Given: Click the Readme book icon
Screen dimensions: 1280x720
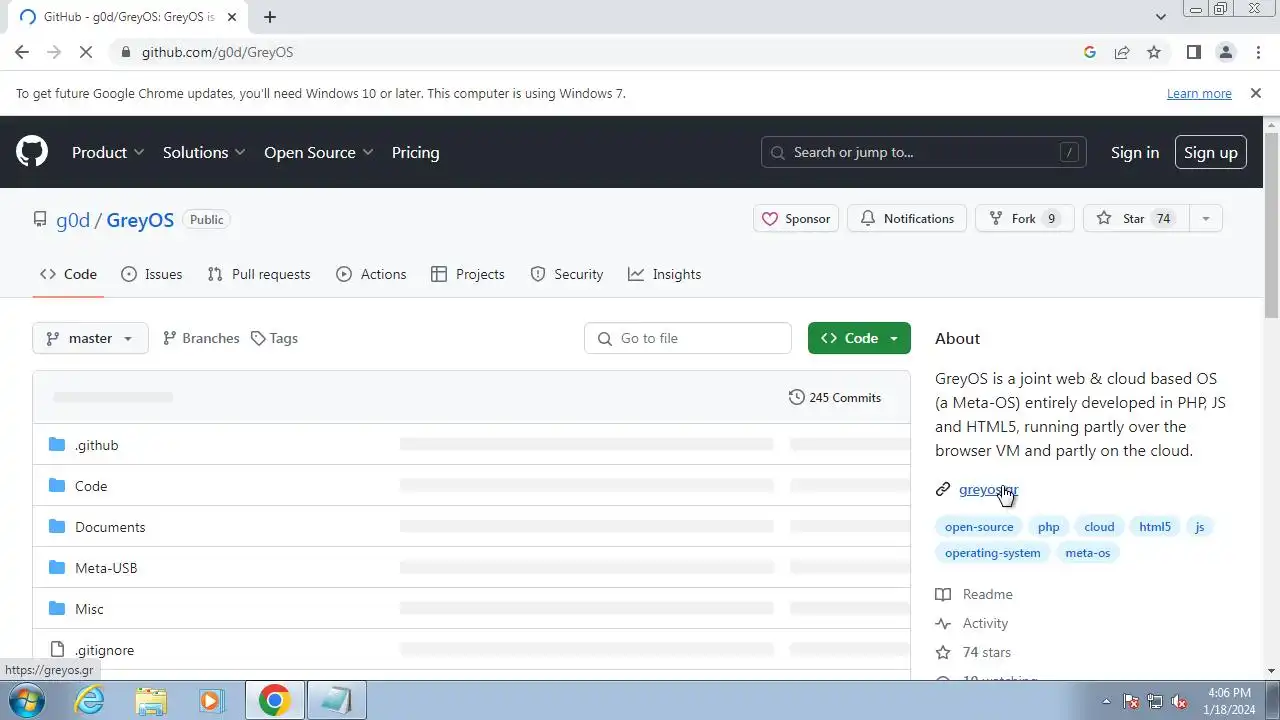Looking at the screenshot, I should pyautogui.click(x=943, y=594).
